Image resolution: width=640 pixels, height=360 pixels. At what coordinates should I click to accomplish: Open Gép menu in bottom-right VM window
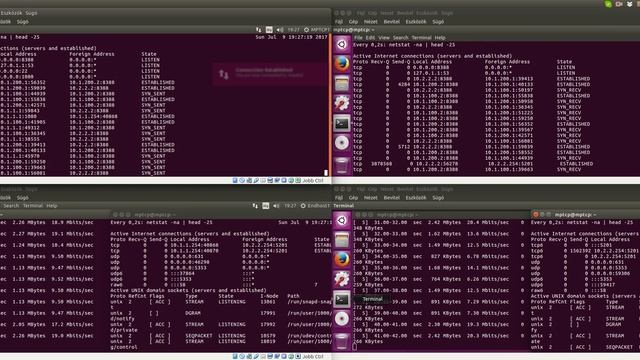coord(353,198)
